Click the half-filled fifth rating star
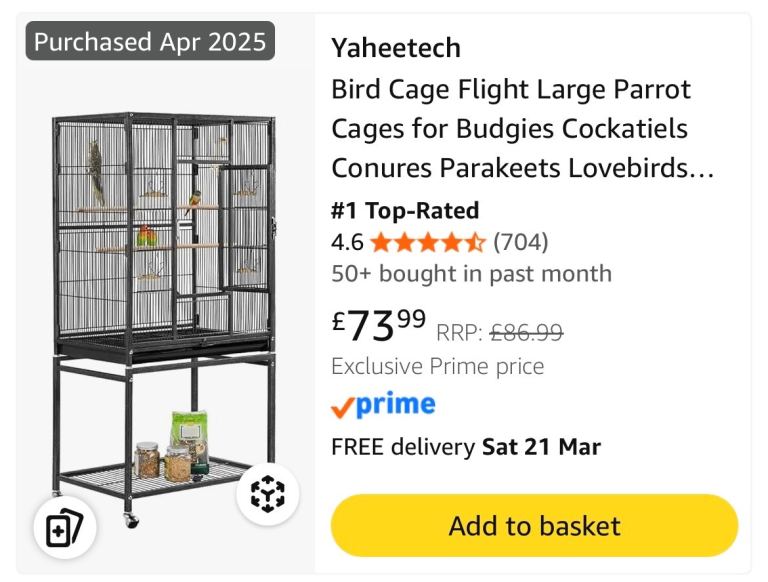This screenshot has width=768, height=582. [477, 243]
